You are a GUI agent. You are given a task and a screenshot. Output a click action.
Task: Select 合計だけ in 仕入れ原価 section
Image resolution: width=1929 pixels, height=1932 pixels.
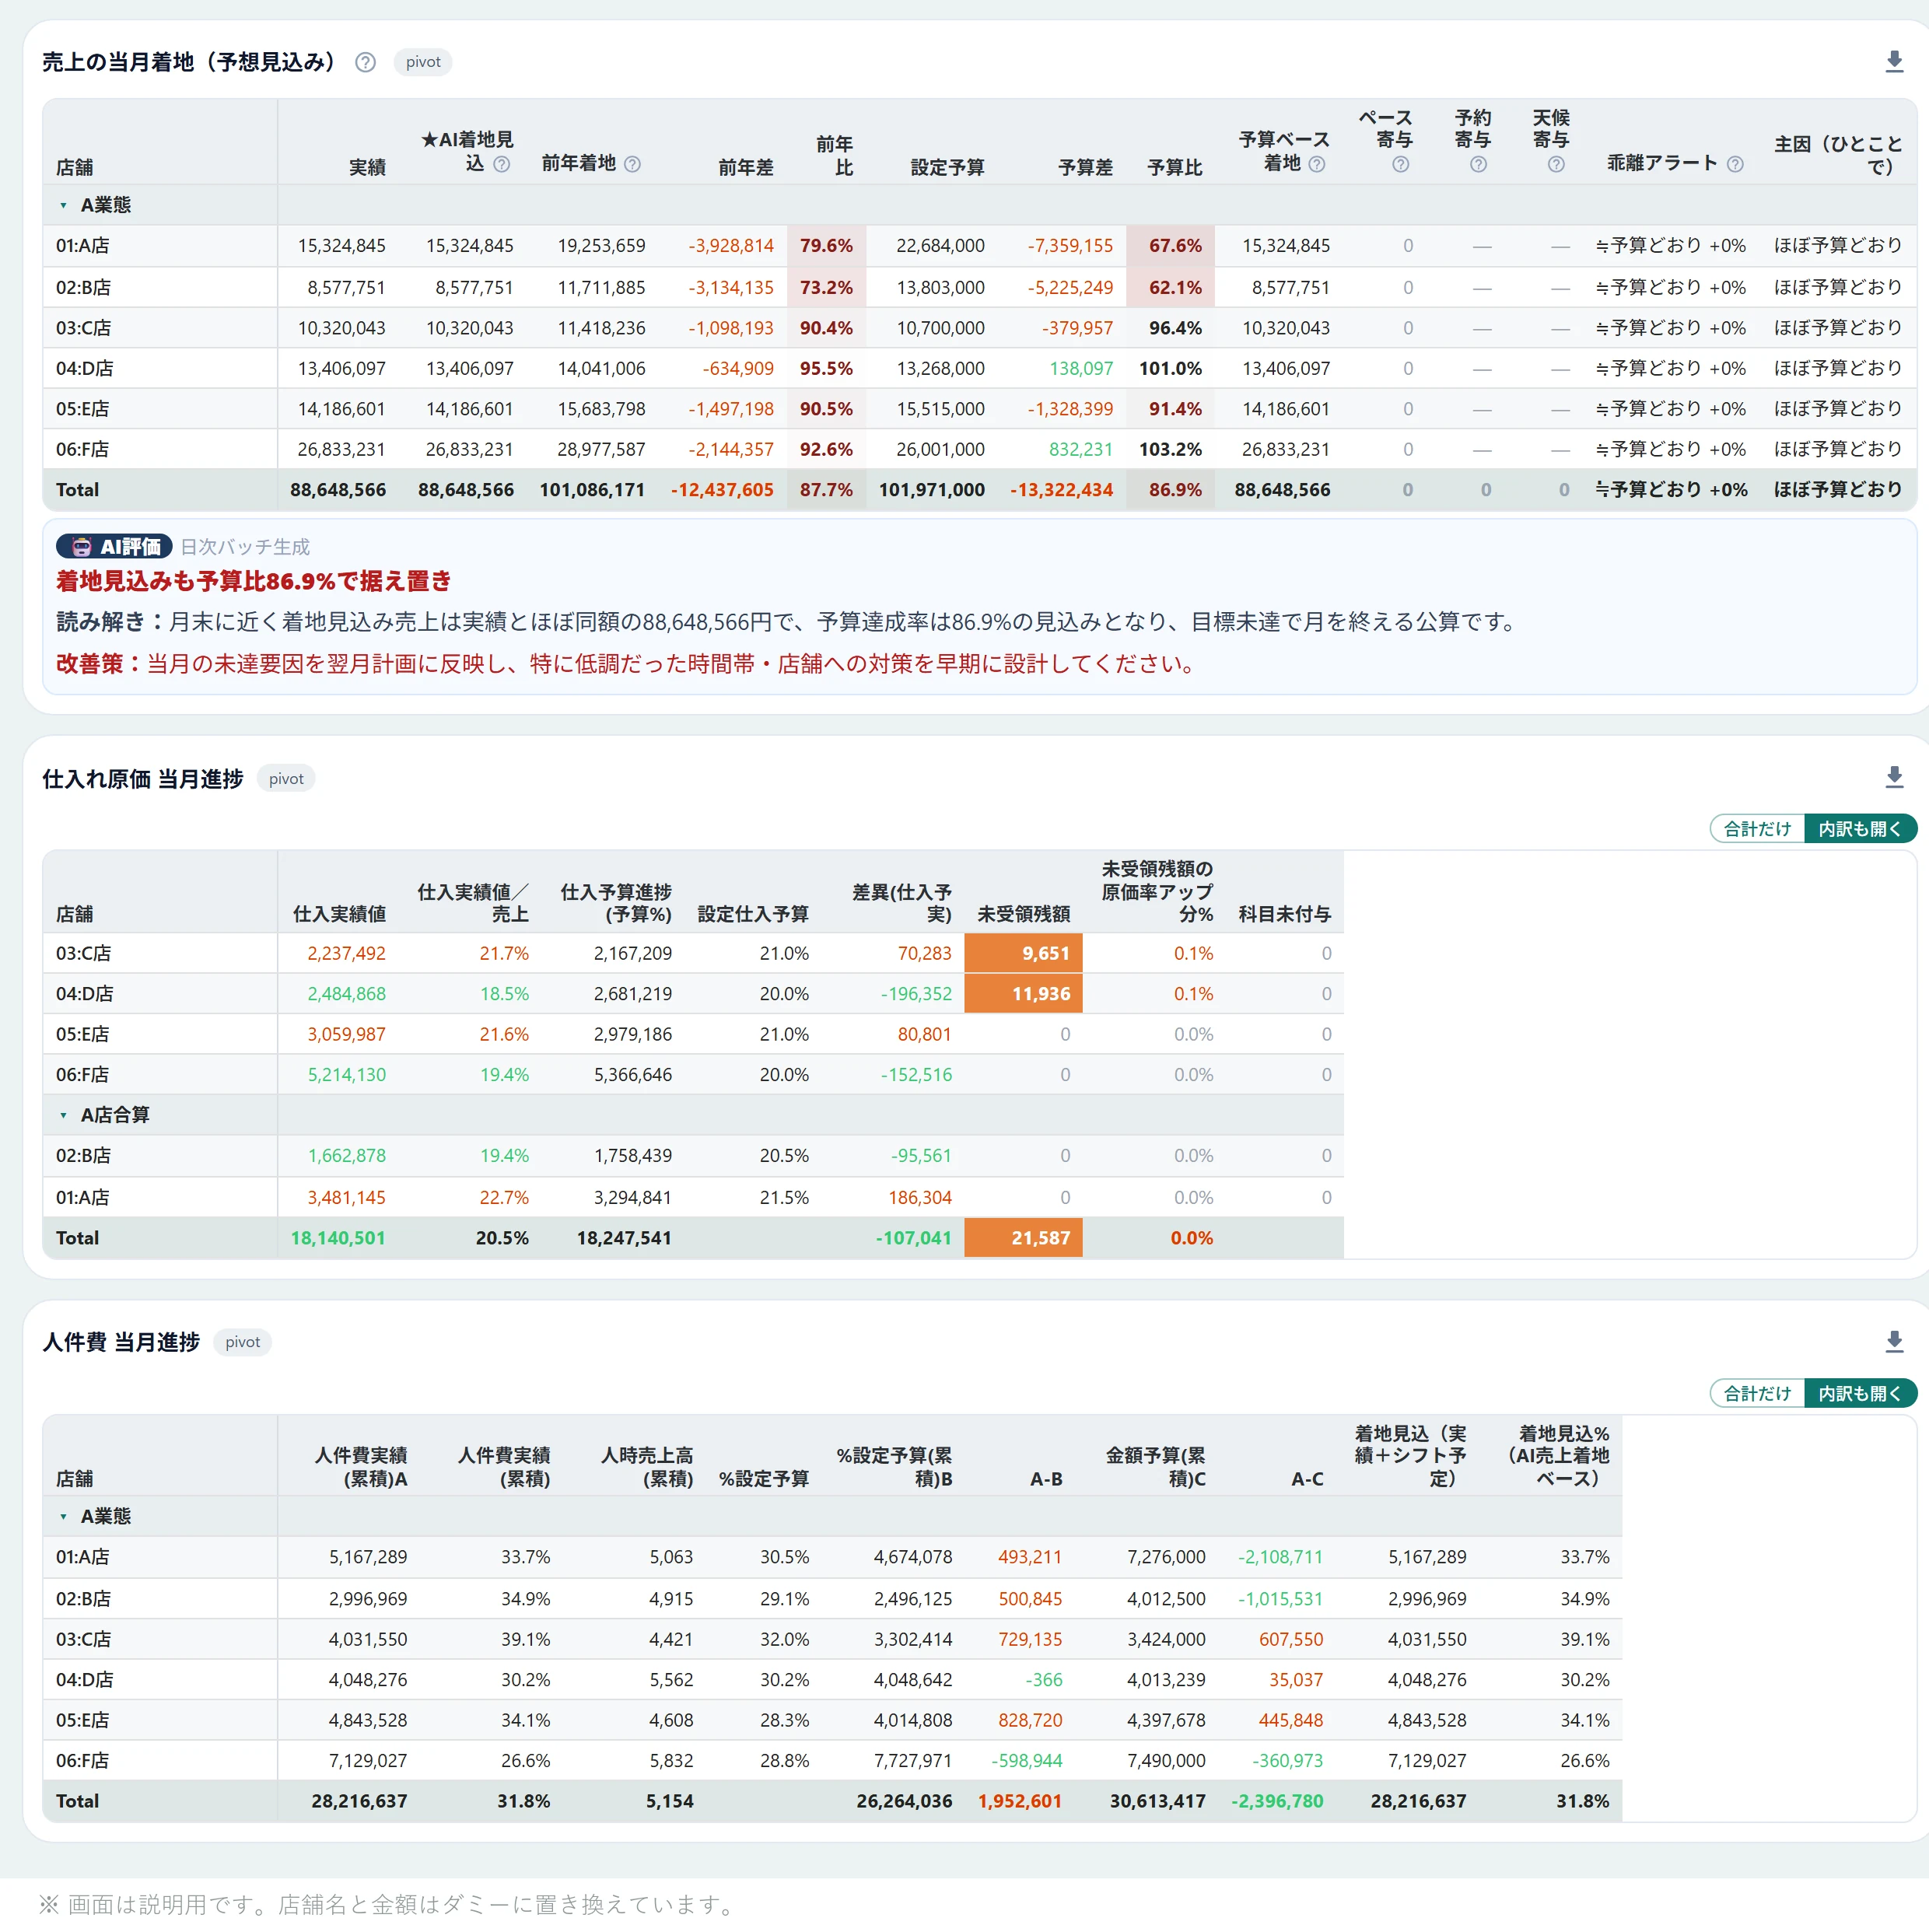1757,829
